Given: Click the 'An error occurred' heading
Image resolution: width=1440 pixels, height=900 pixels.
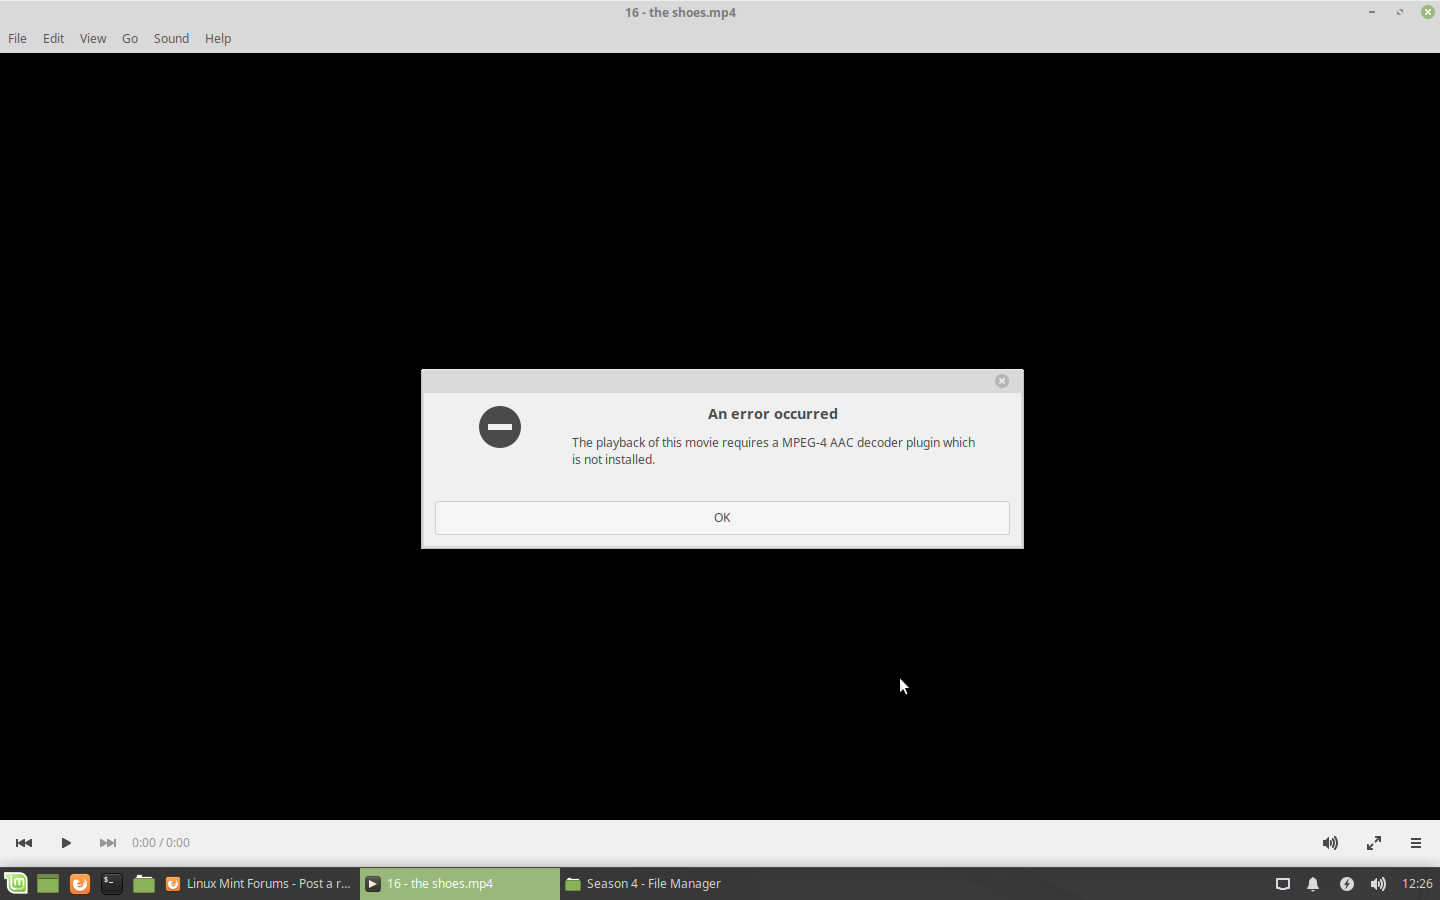Looking at the screenshot, I should (x=773, y=414).
